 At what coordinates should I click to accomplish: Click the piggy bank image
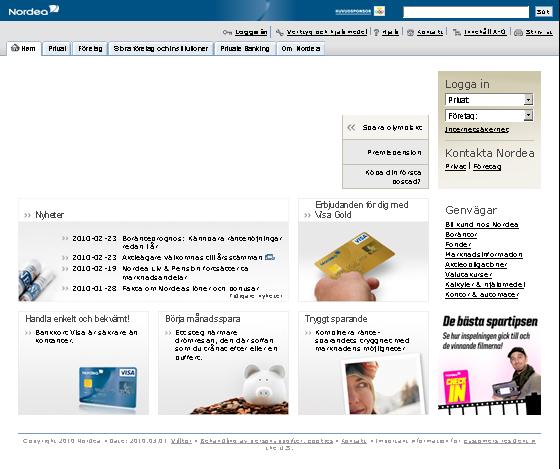[x=265, y=384]
